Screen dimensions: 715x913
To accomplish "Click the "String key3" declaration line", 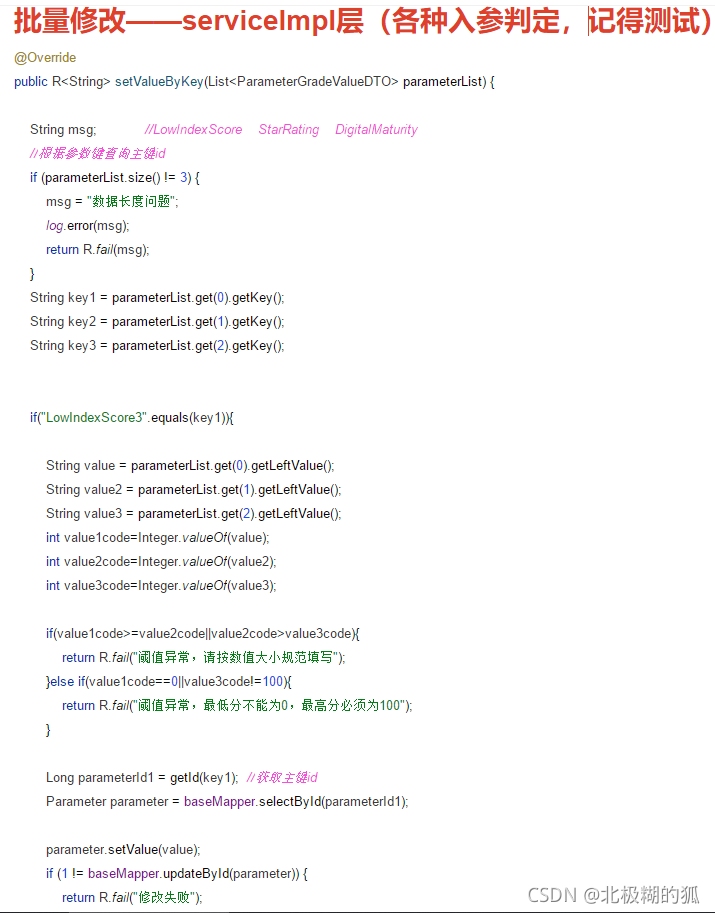I will point(157,345).
